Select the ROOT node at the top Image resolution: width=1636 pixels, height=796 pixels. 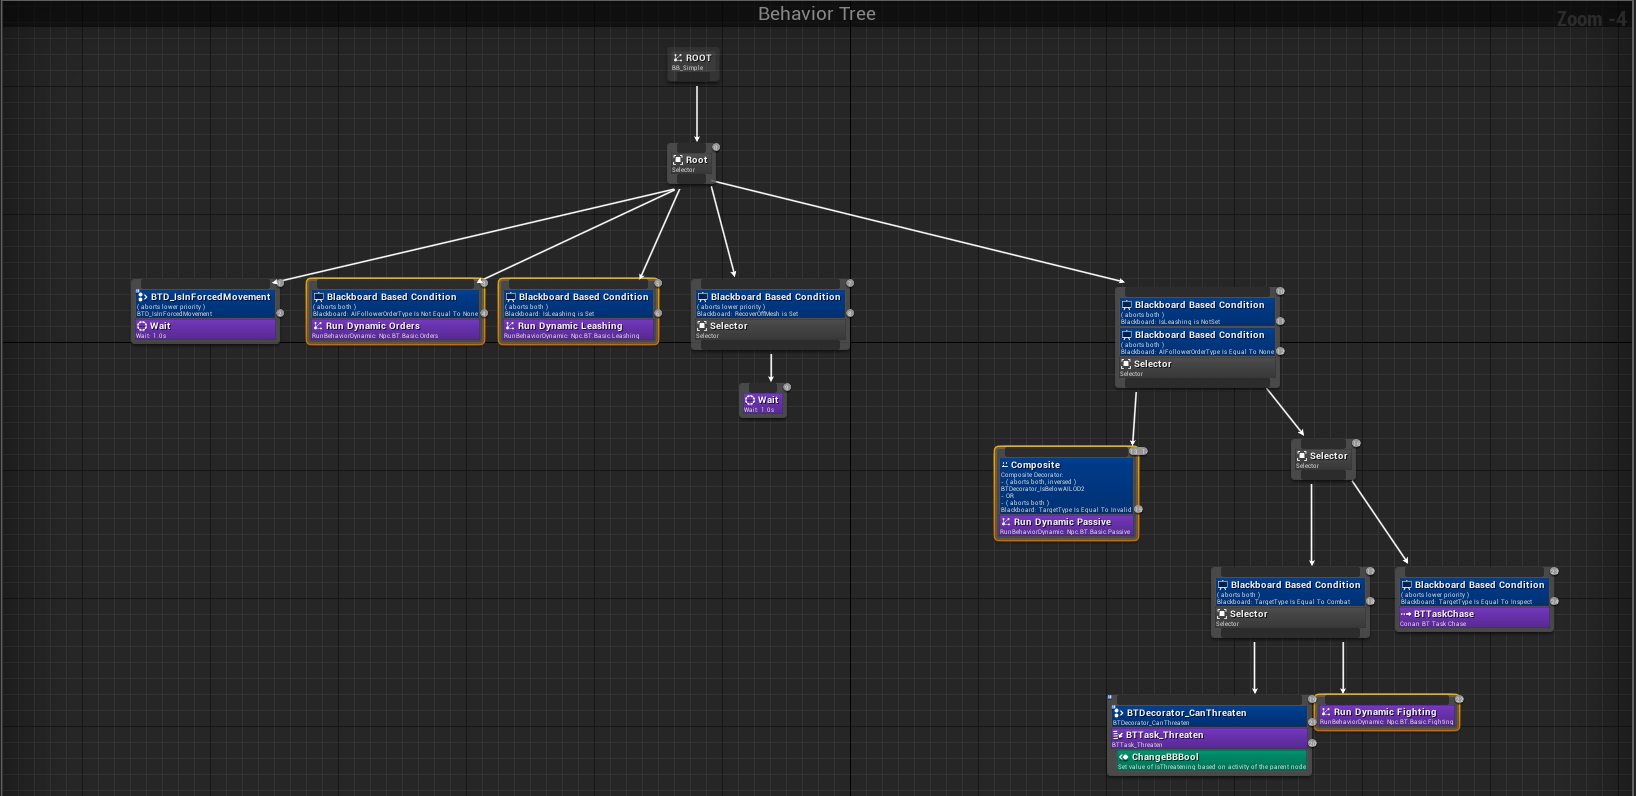tap(693, 62)
